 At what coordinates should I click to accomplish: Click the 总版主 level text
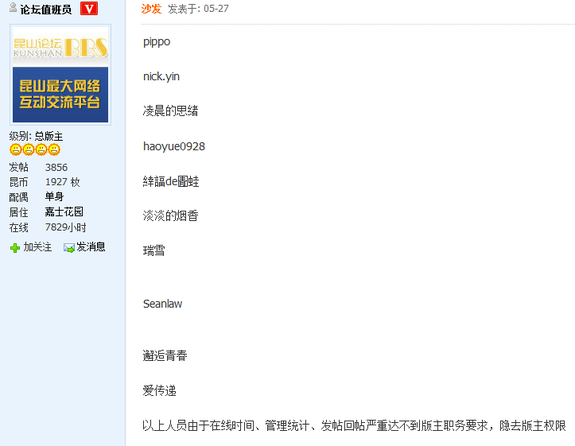[x=49, y=136]
